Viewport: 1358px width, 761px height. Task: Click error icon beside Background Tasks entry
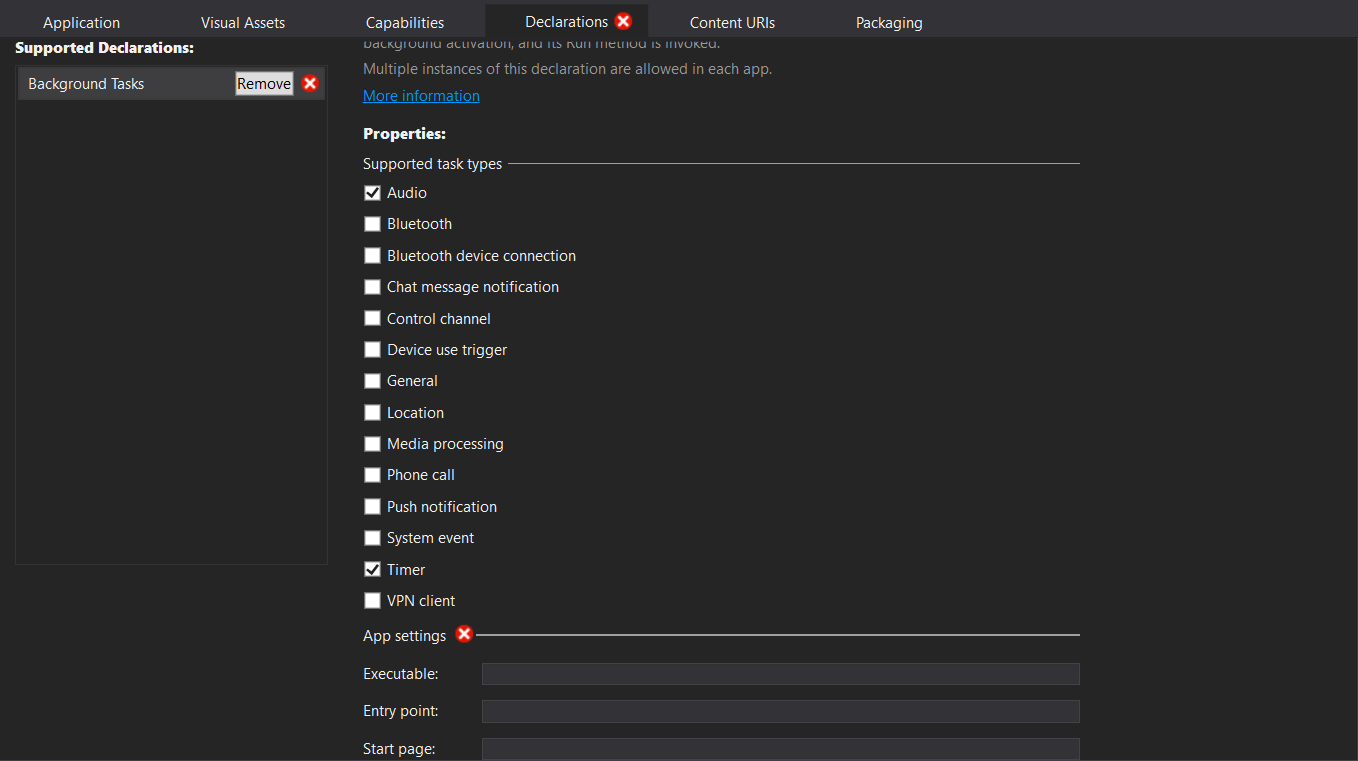[310, 84]
